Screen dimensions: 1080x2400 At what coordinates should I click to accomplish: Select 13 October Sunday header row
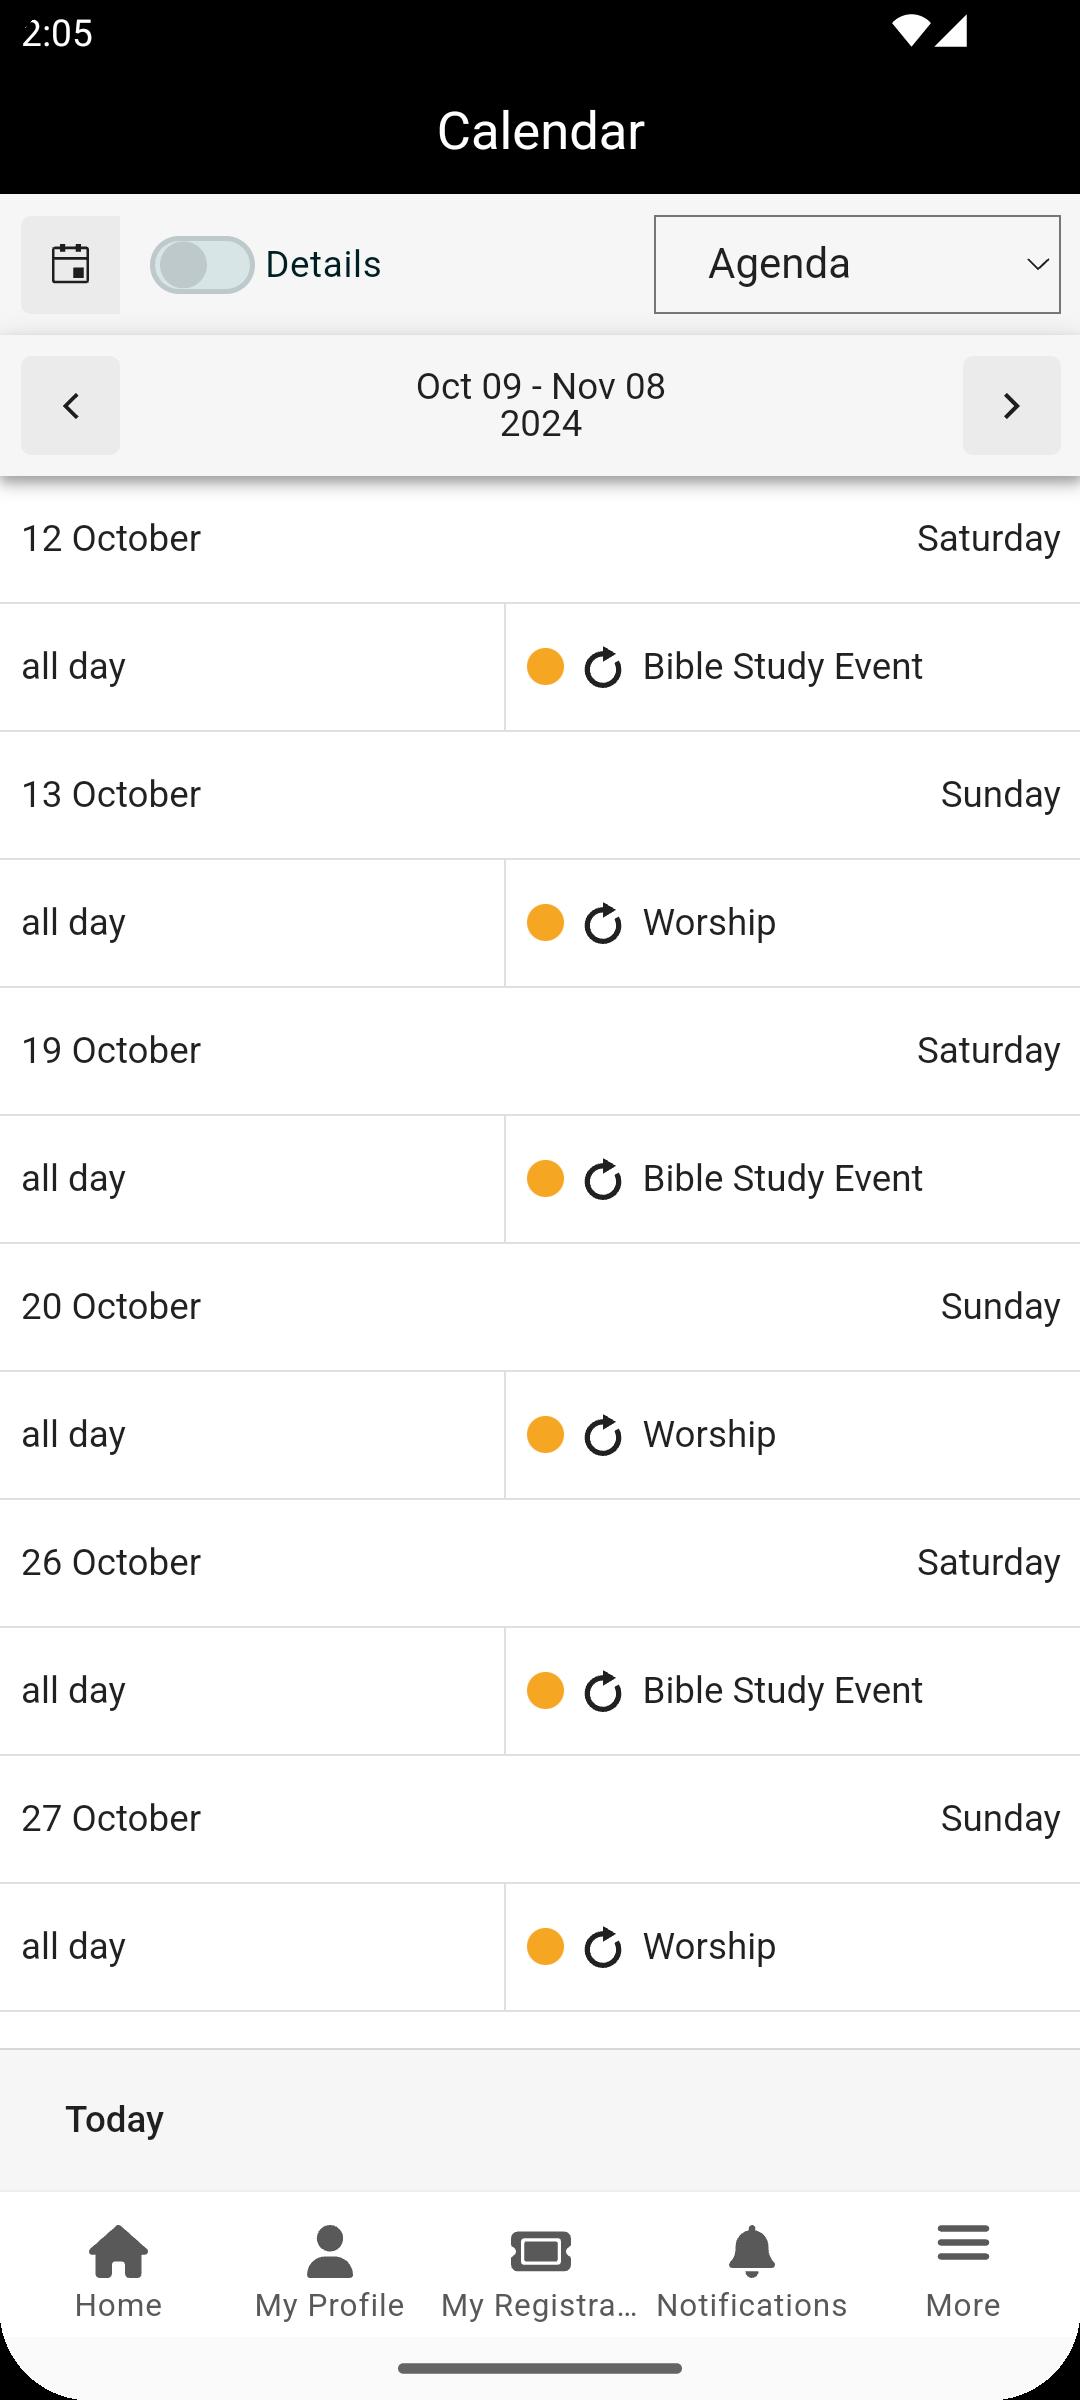coord(540,795)
